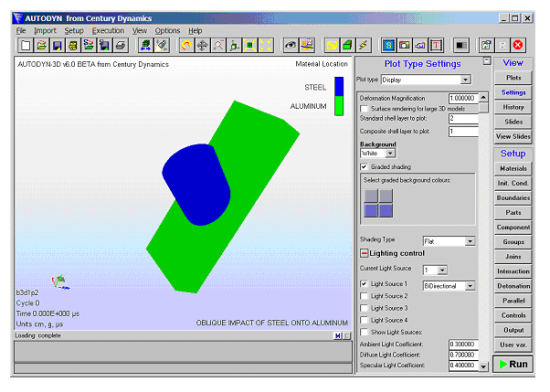This screenshot has height=392, width=550.
Task: Click the green Run button
Action: pos(513,364)
